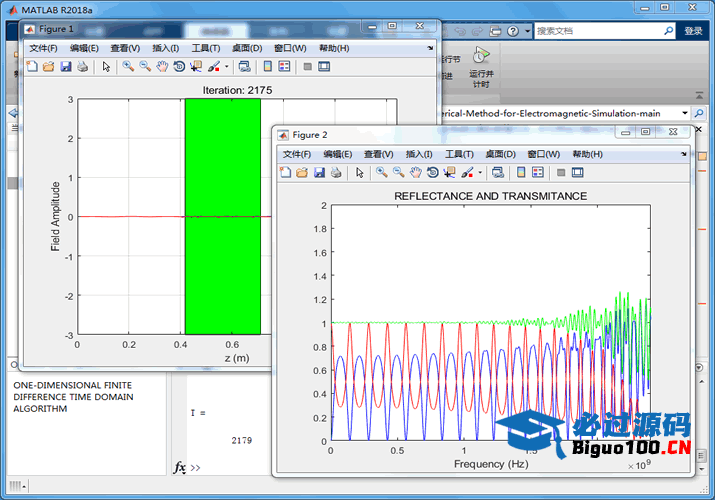Screen dimensions: 715x500
Task: Click search magnifier beside documentation field
Action: [668, 31]
